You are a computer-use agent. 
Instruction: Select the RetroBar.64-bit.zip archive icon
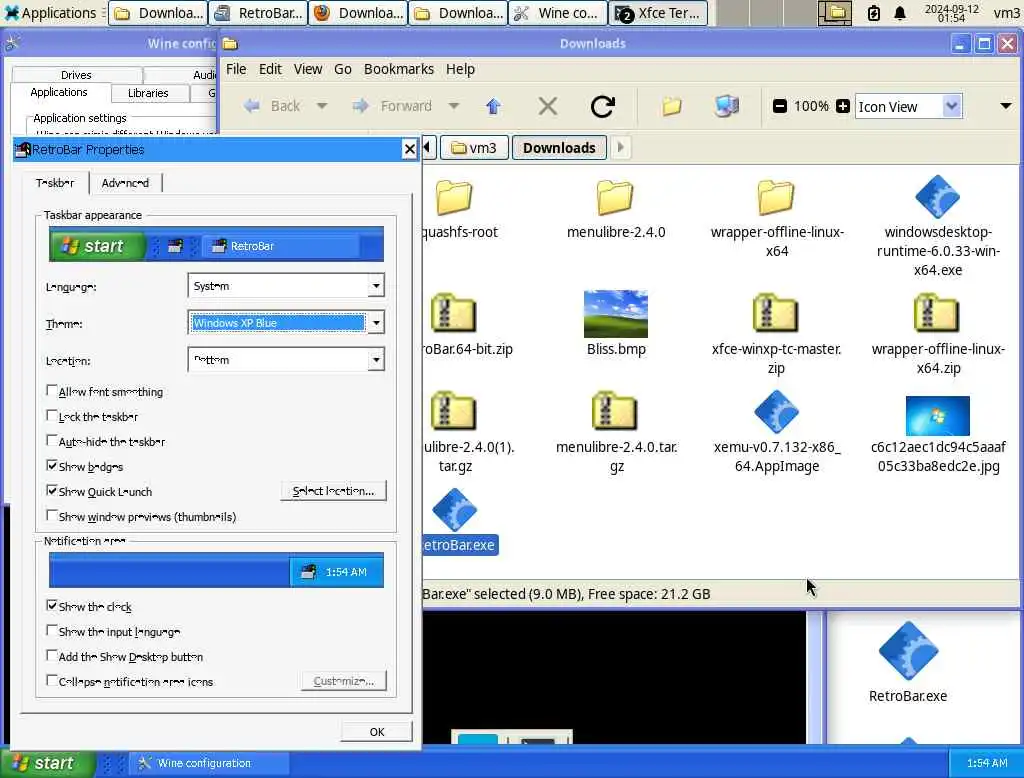453,314
